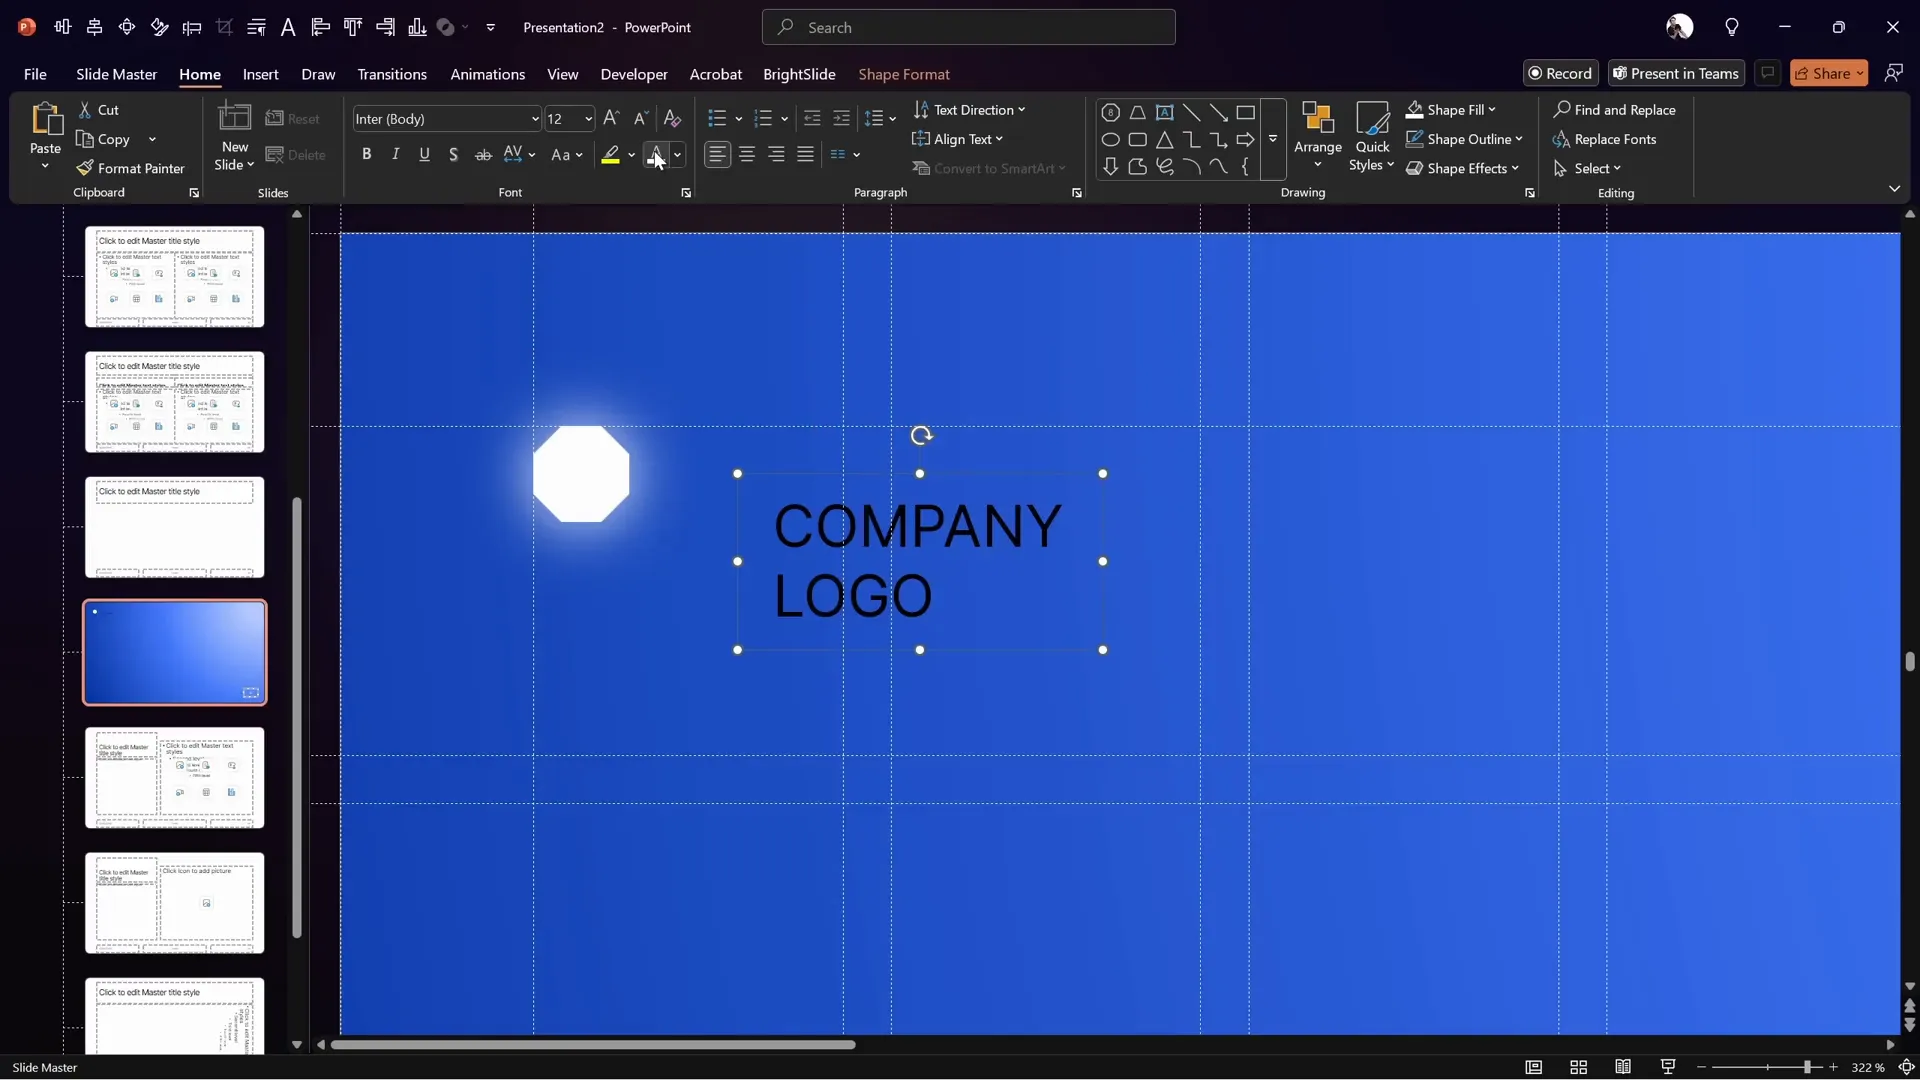This screenshot has height=1080, width=1920.
Task: Open the shapes gallery More dropdown
Action: [1272, 139]
